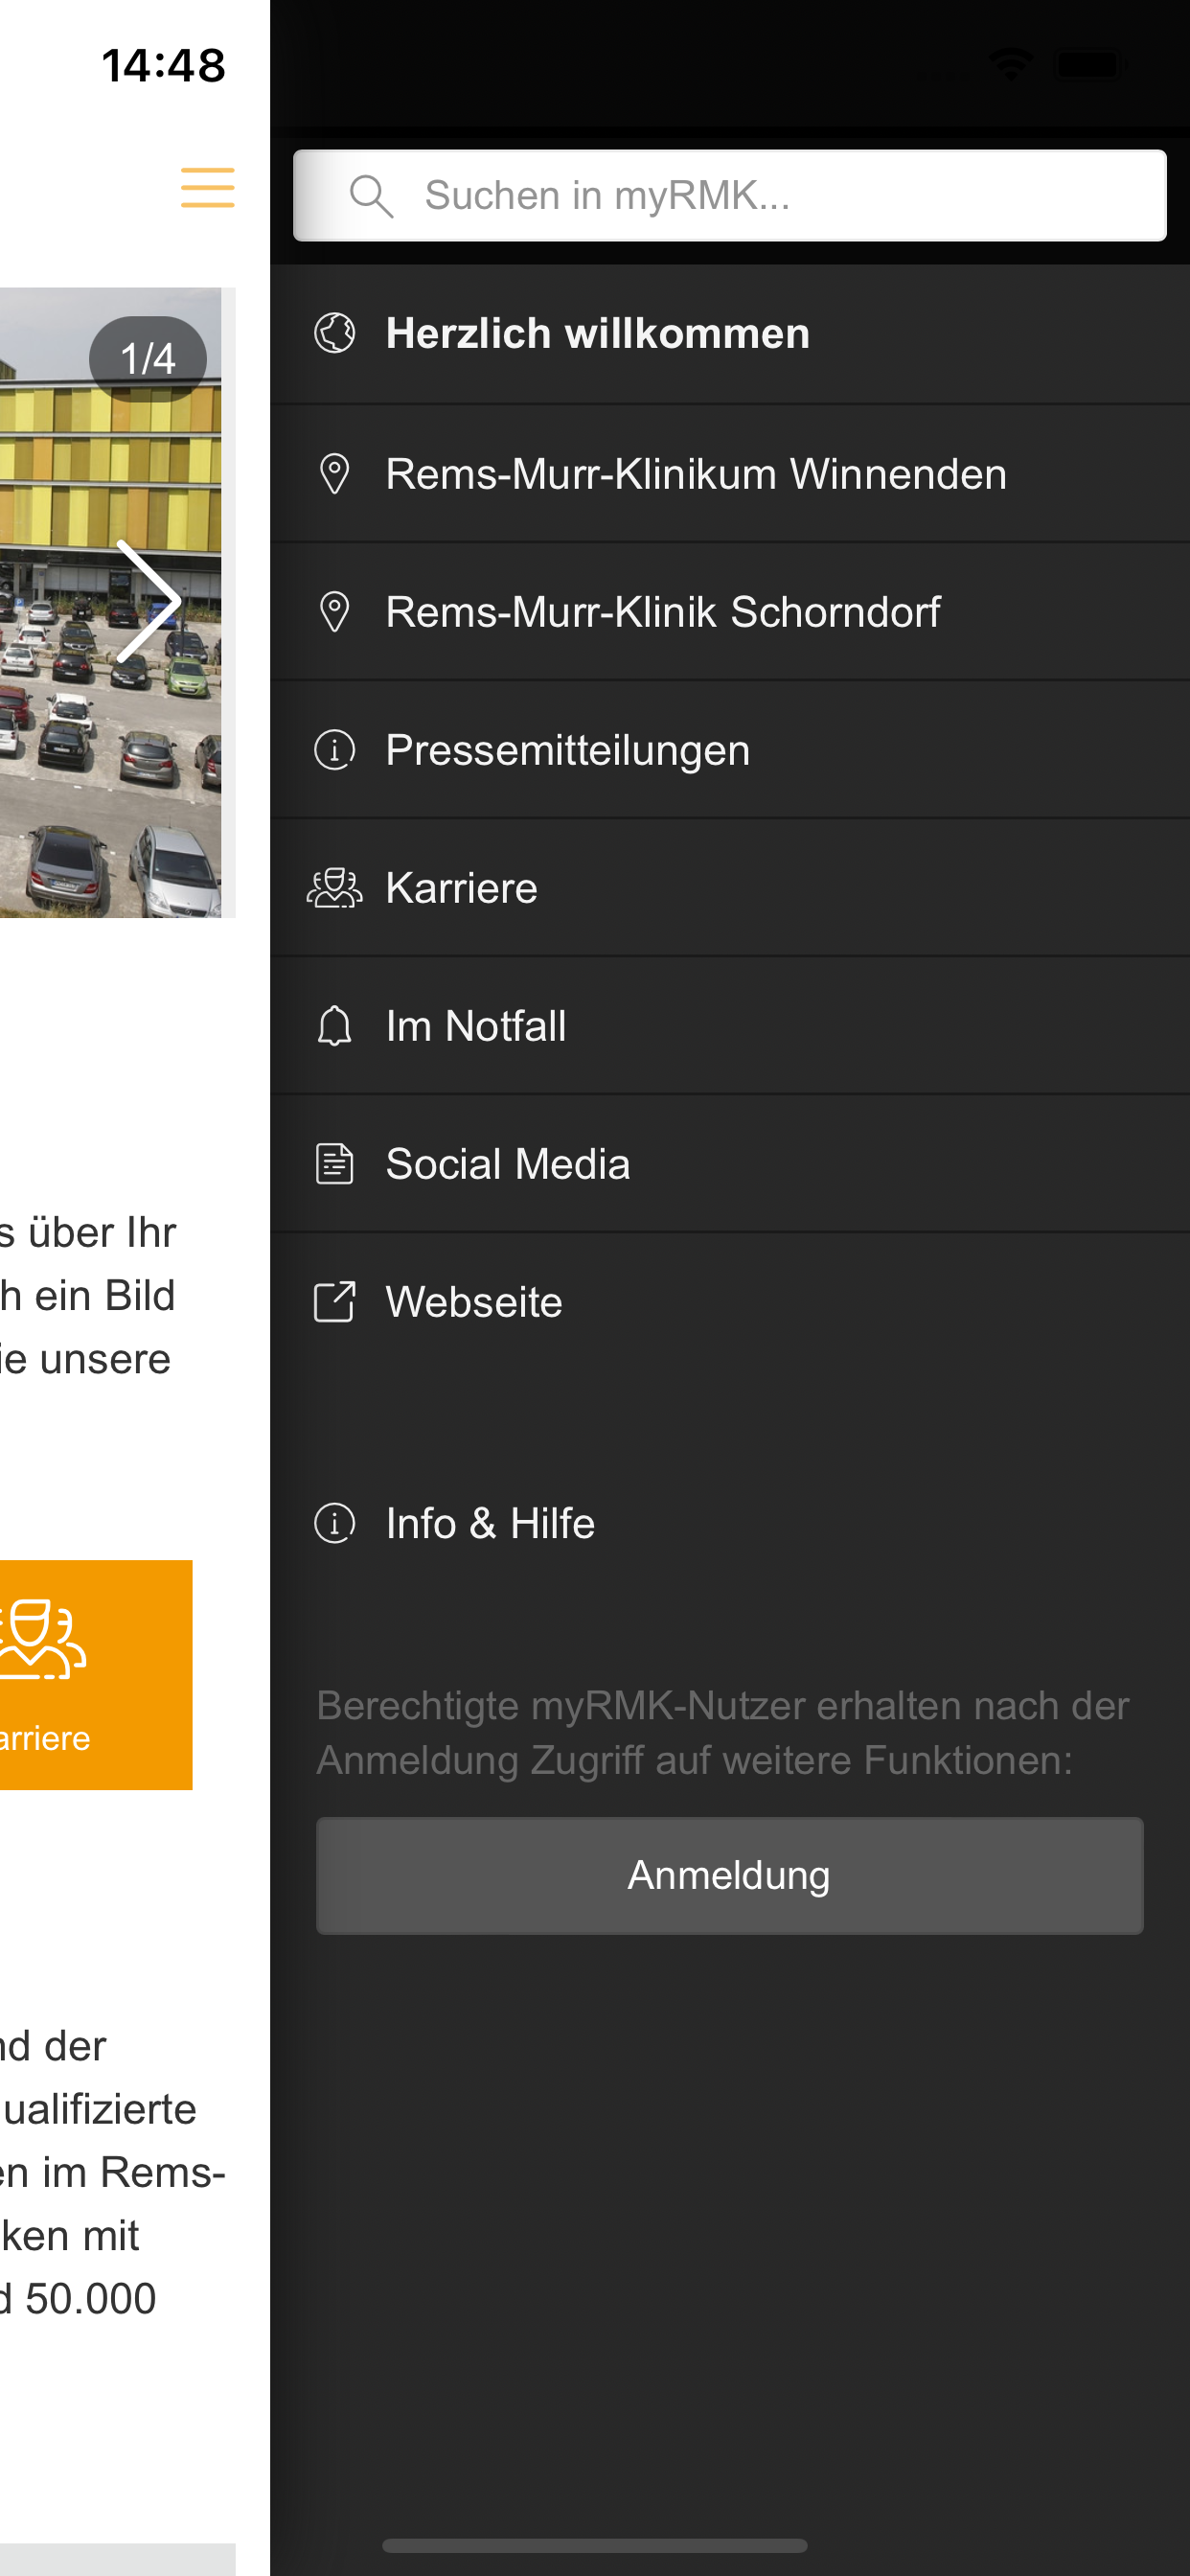Tap the location pin icon for Winnenden

[x=334, y=474]
